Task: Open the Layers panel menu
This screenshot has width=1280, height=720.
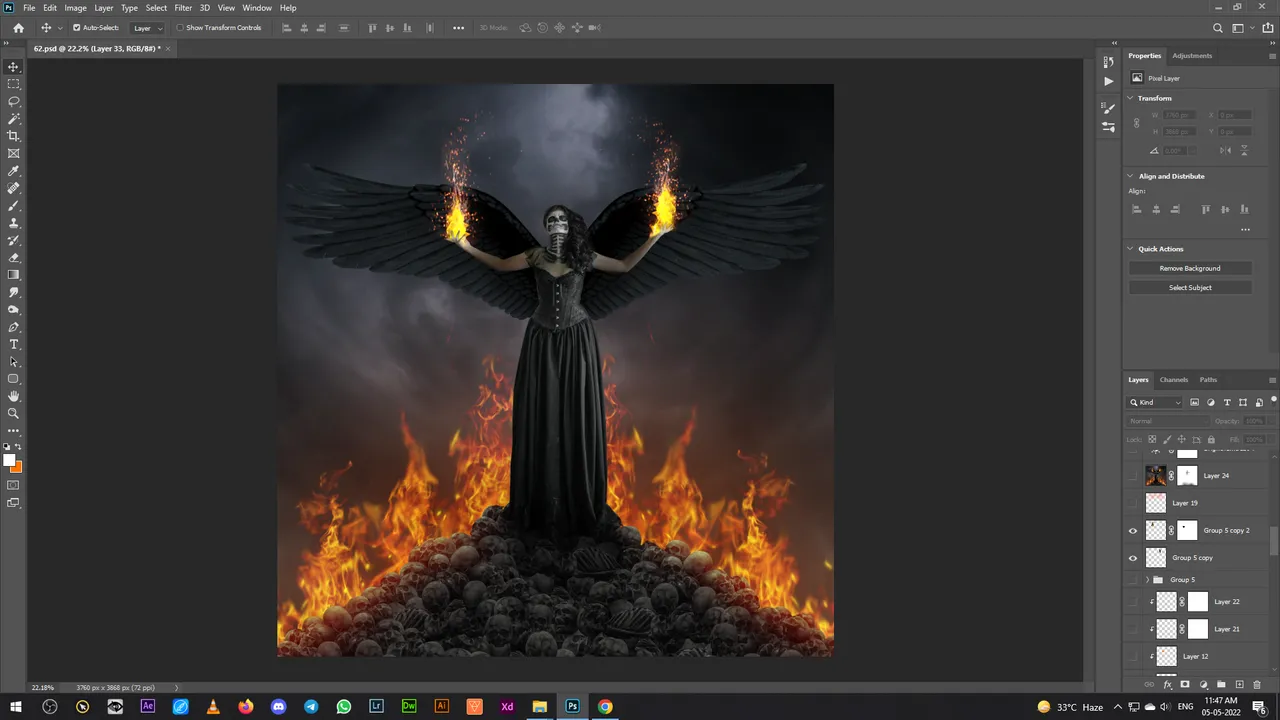Action: (1272, 380)
